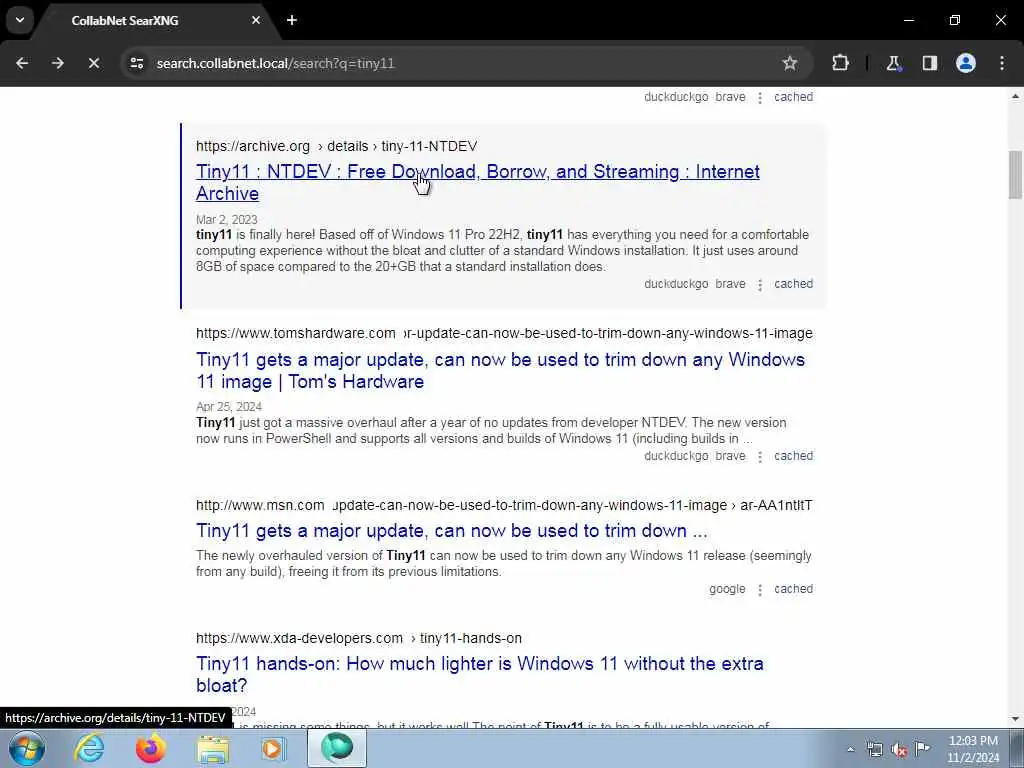Open the muted volume tray icon
Viewport: 1024px width, 768px height.
click(x=899, y=750)
